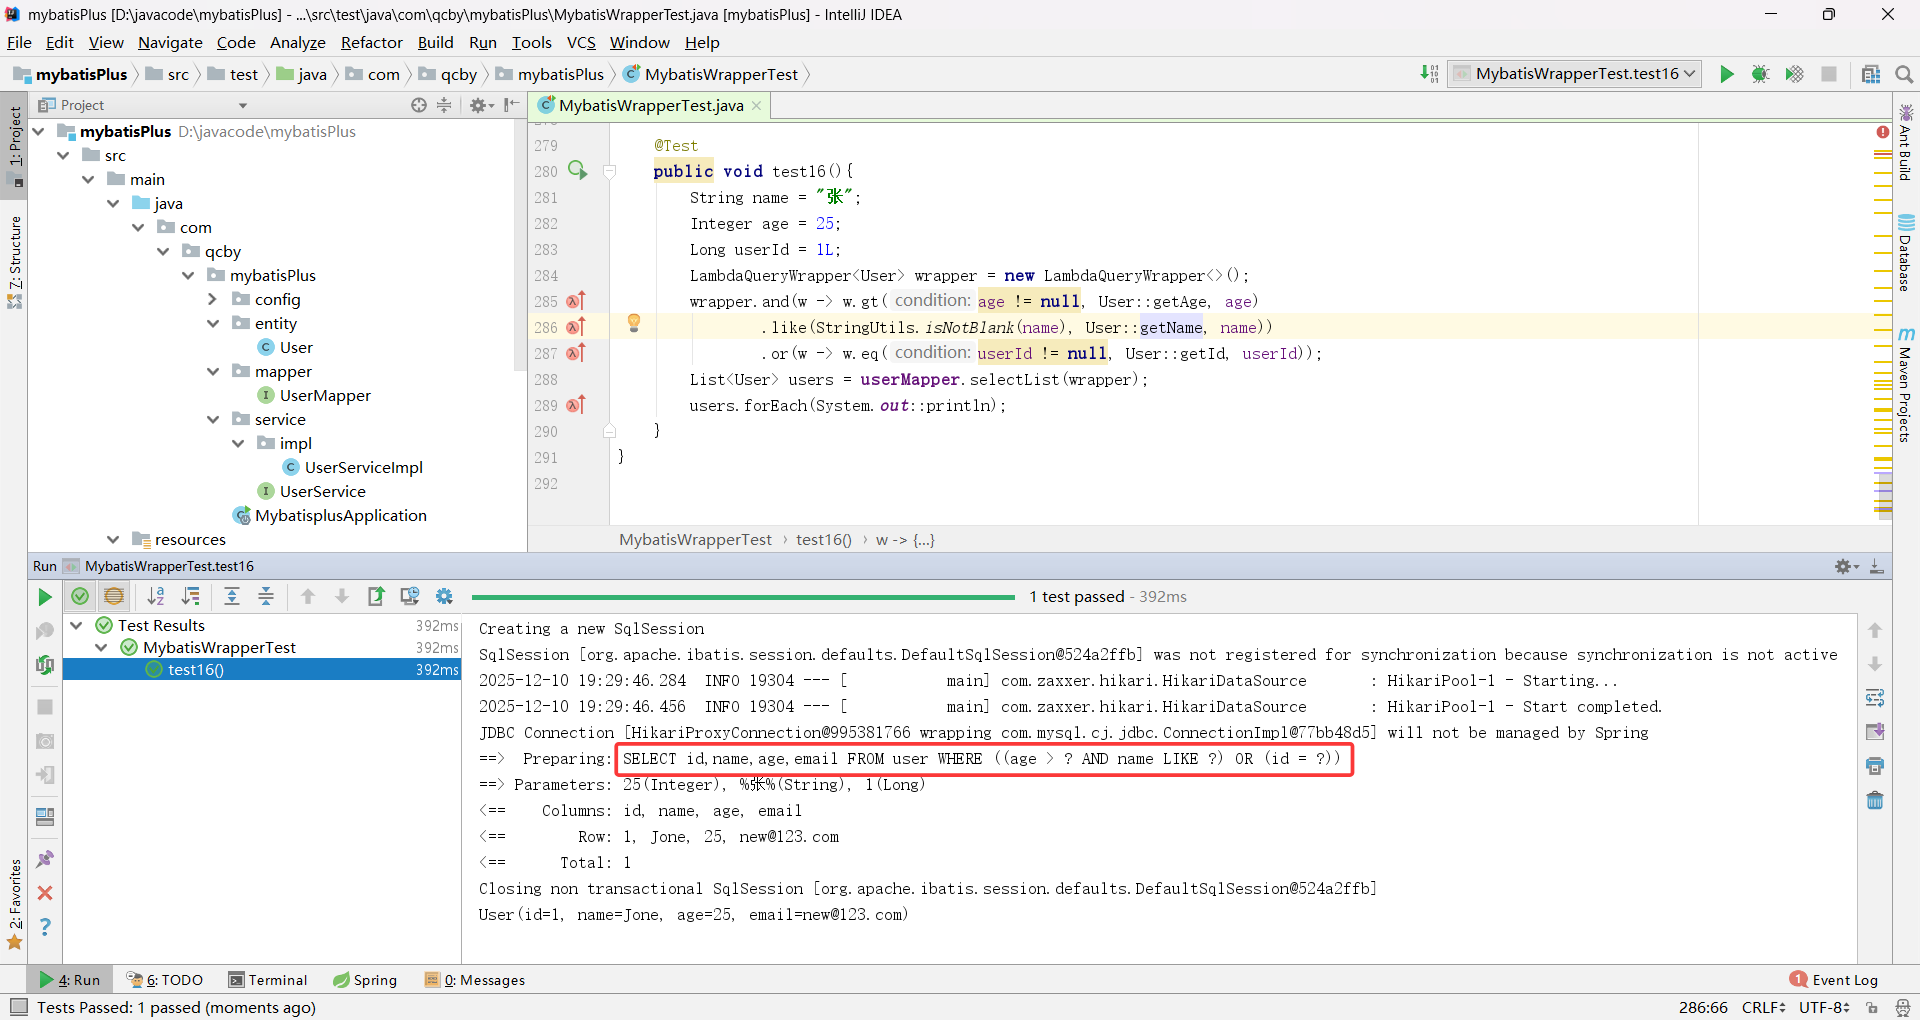1920x1020 pixels.
Task: Toggle scroll to end of console
Action: pos(1875,732)
